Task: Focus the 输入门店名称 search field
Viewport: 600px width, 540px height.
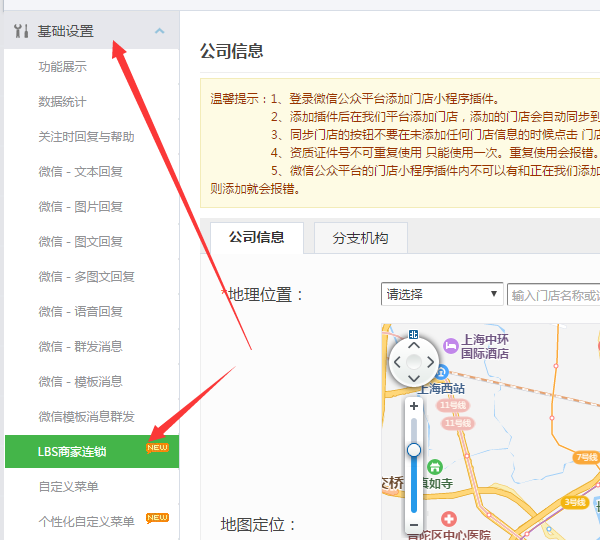Action: click(x=553, y=295)
